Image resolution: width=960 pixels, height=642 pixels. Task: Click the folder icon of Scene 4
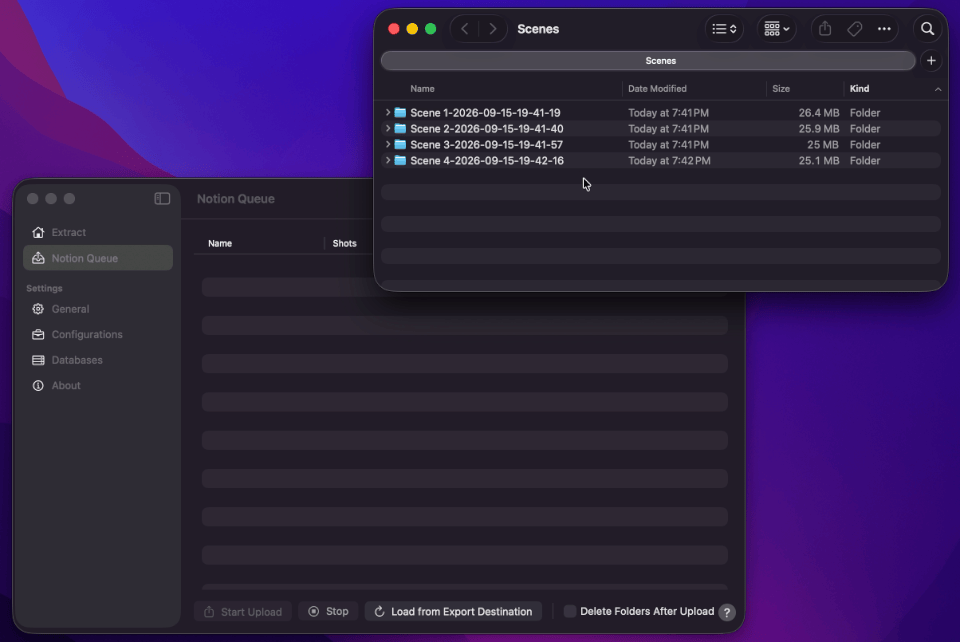click(400, 160)
